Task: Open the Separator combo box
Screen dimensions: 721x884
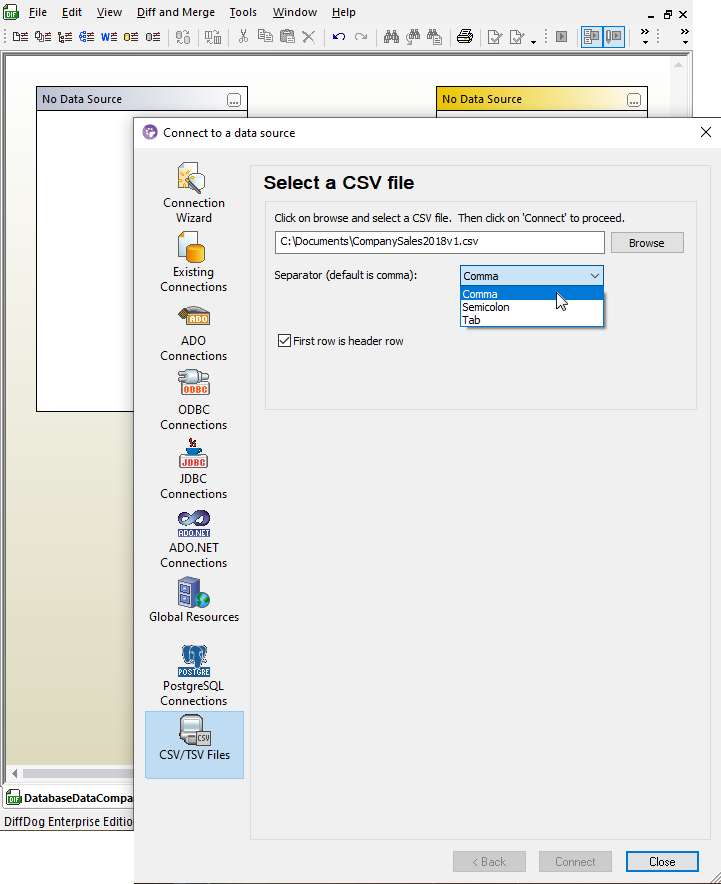Action: (x=532, y=276)
